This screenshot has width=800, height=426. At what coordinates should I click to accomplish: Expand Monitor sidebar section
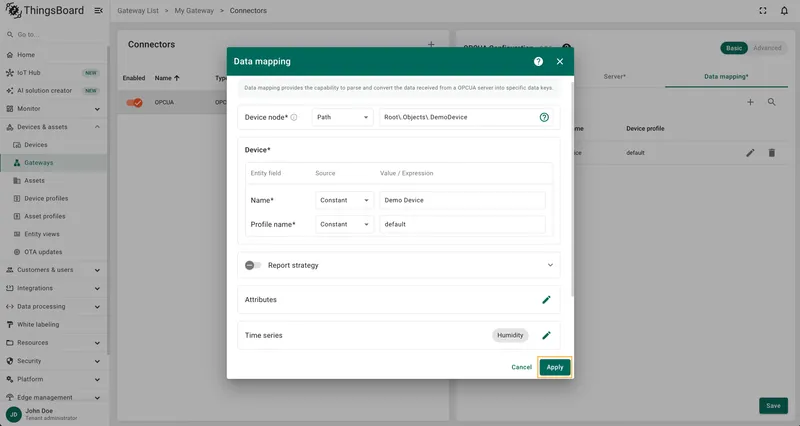(x=54, y=109)
